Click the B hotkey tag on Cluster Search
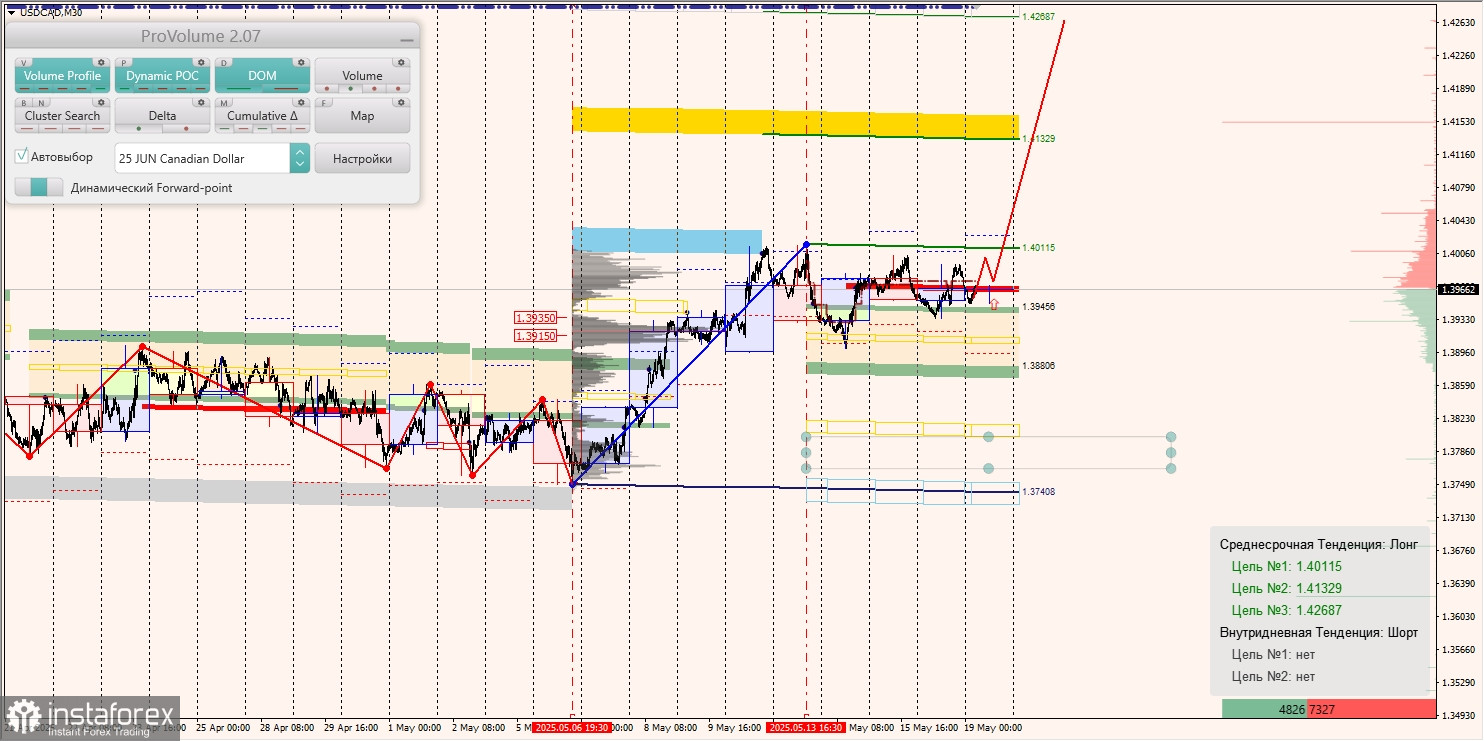 click(23, 103)
